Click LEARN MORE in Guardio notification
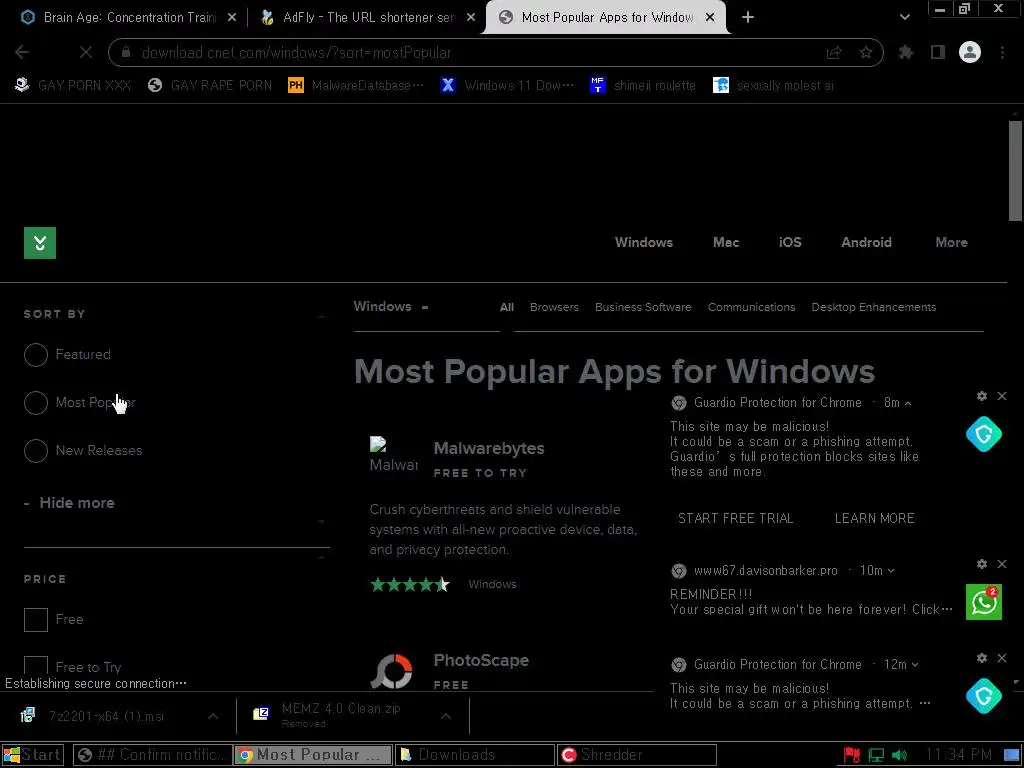The height and width of the screenshot is (768, 1024). coord(874,519)
